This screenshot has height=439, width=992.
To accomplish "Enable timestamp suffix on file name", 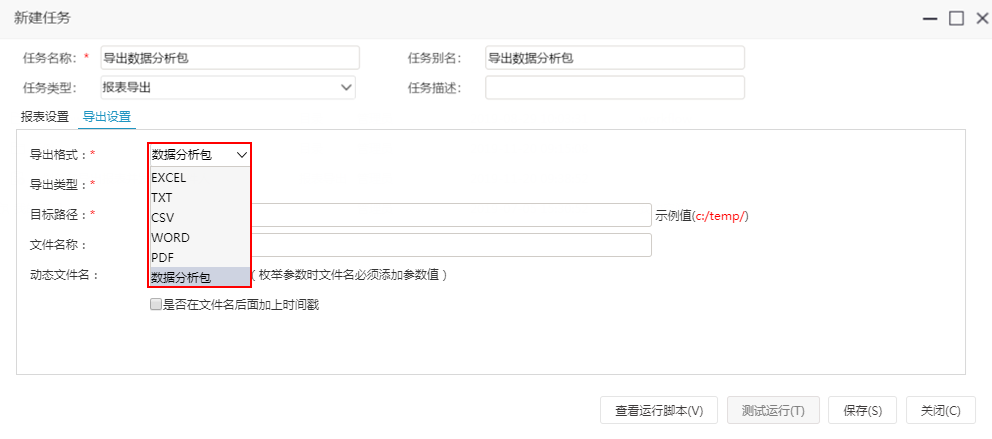I will point(156,305).
